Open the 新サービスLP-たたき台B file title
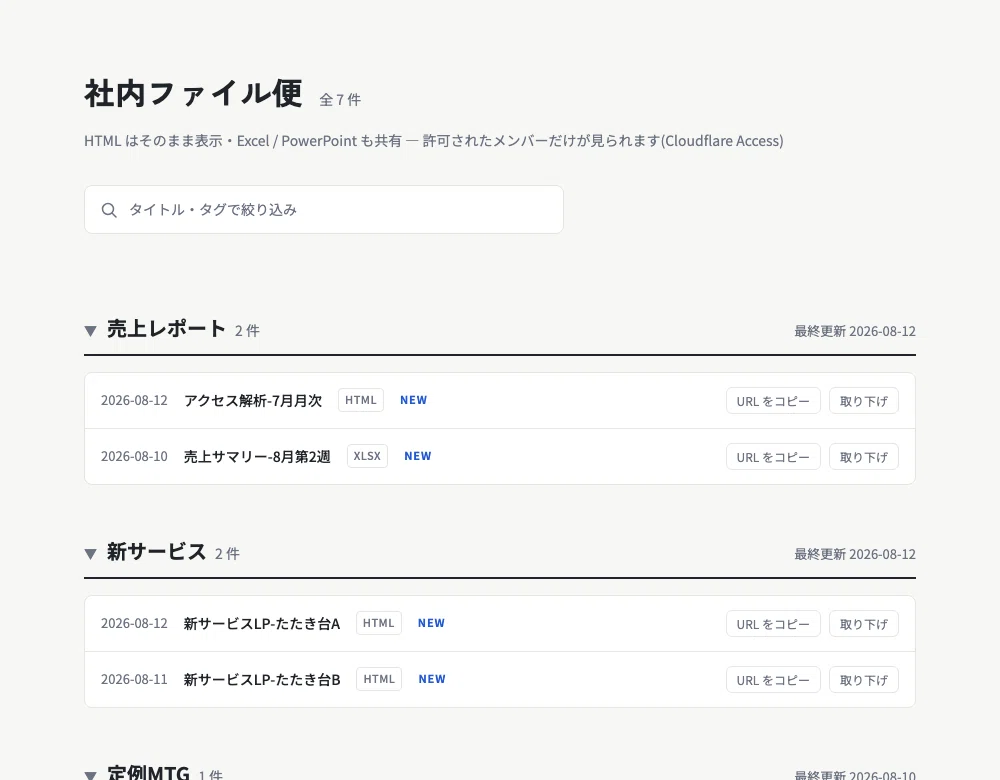The width and height of the screenshot is (1000, 780). pos(262,680)
